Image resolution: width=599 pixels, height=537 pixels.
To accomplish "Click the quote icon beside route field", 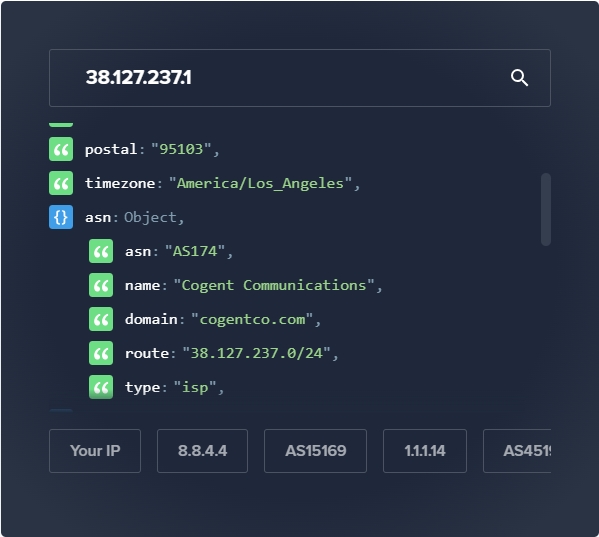I will [x=101, y=353].
